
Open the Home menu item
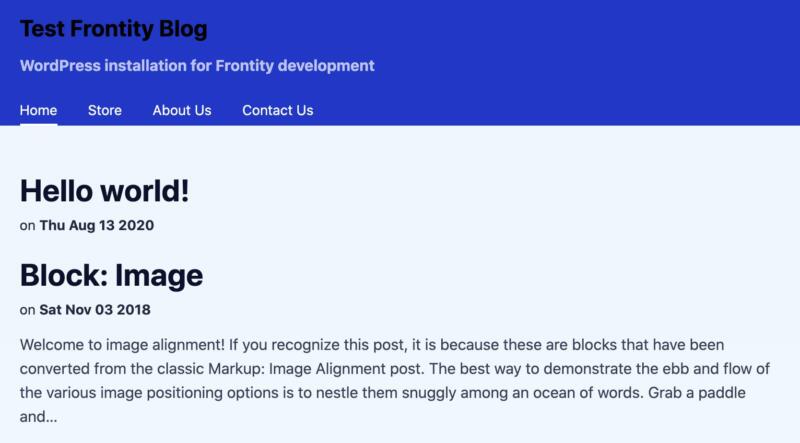(38, 110)
